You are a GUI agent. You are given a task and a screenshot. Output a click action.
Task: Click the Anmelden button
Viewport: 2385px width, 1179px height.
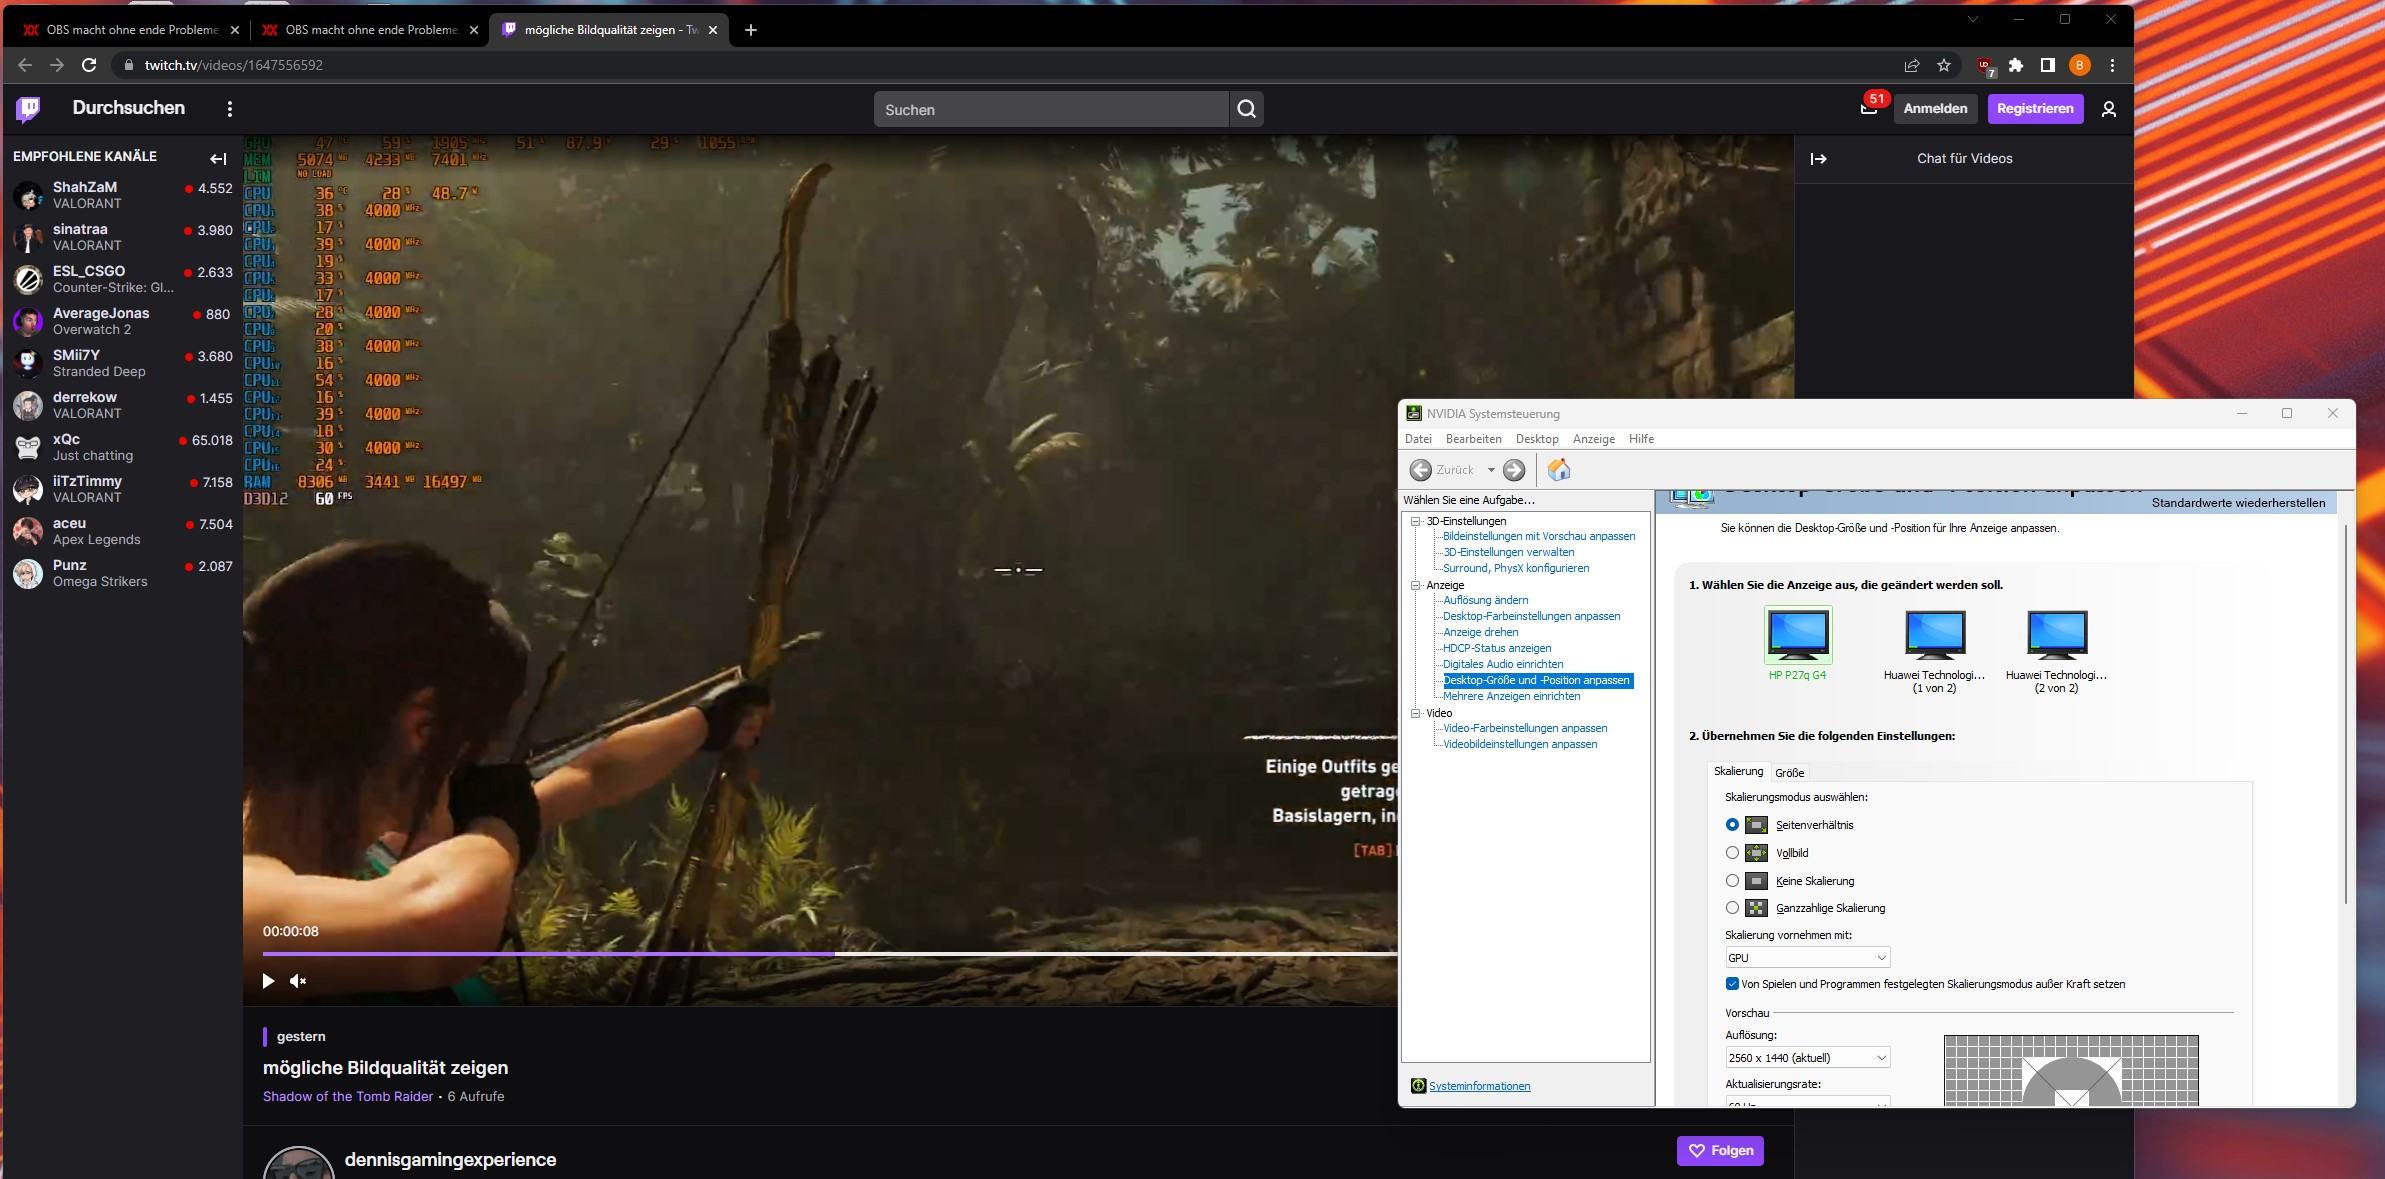[x=1935, y=108]
